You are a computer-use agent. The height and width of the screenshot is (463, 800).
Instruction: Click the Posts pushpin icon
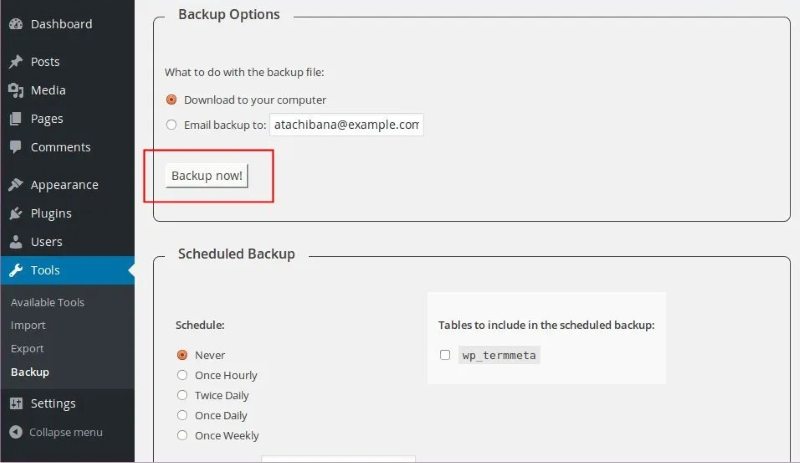pos(16,62)
